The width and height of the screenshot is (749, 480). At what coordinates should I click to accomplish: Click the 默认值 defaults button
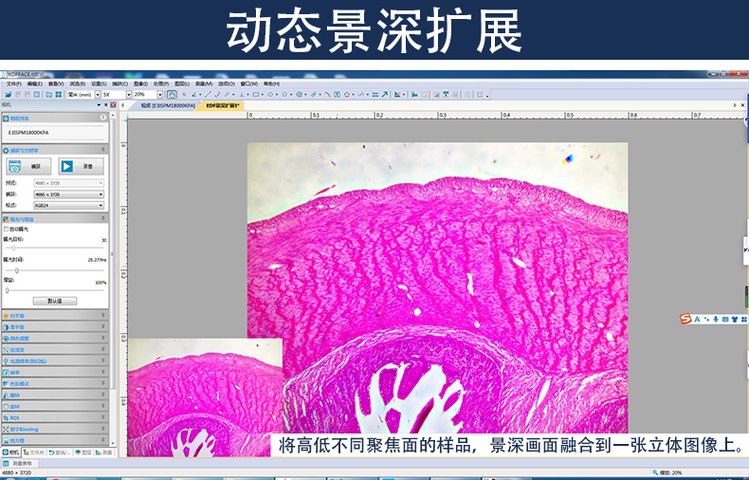click(x=54, y=300)
